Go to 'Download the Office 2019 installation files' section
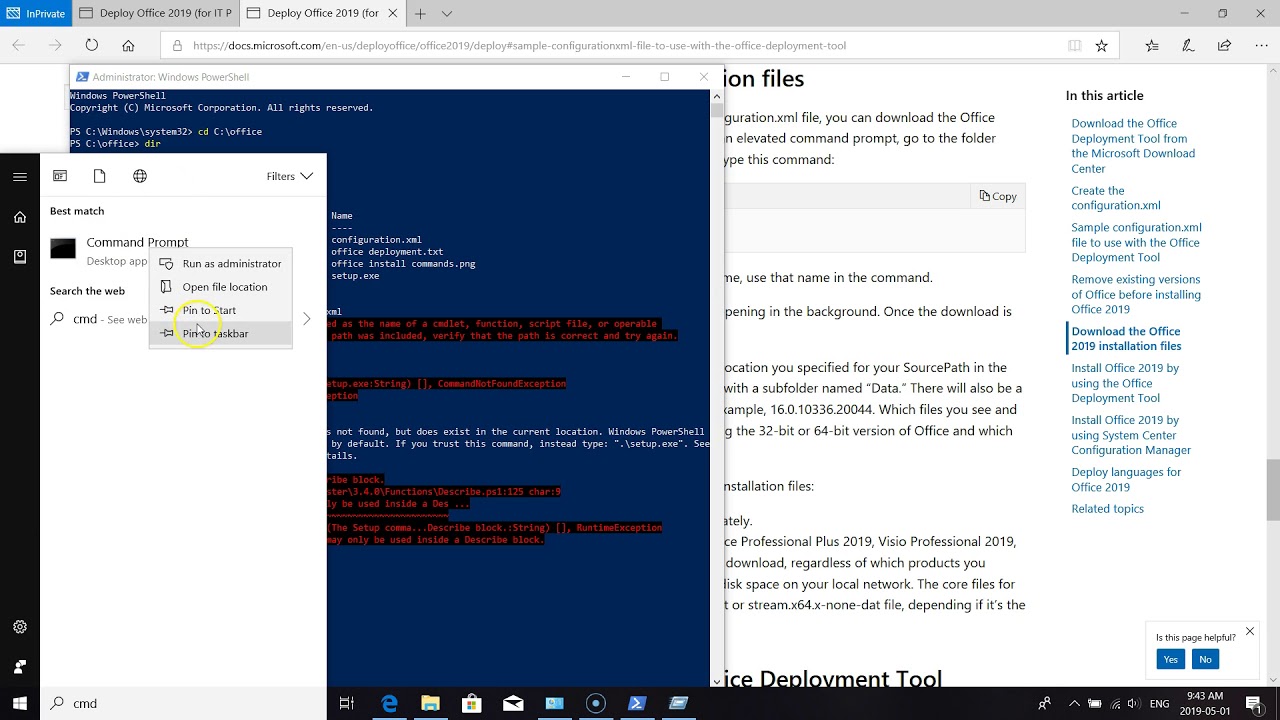Screen dimensions: 1280x720 (1126, 339)
